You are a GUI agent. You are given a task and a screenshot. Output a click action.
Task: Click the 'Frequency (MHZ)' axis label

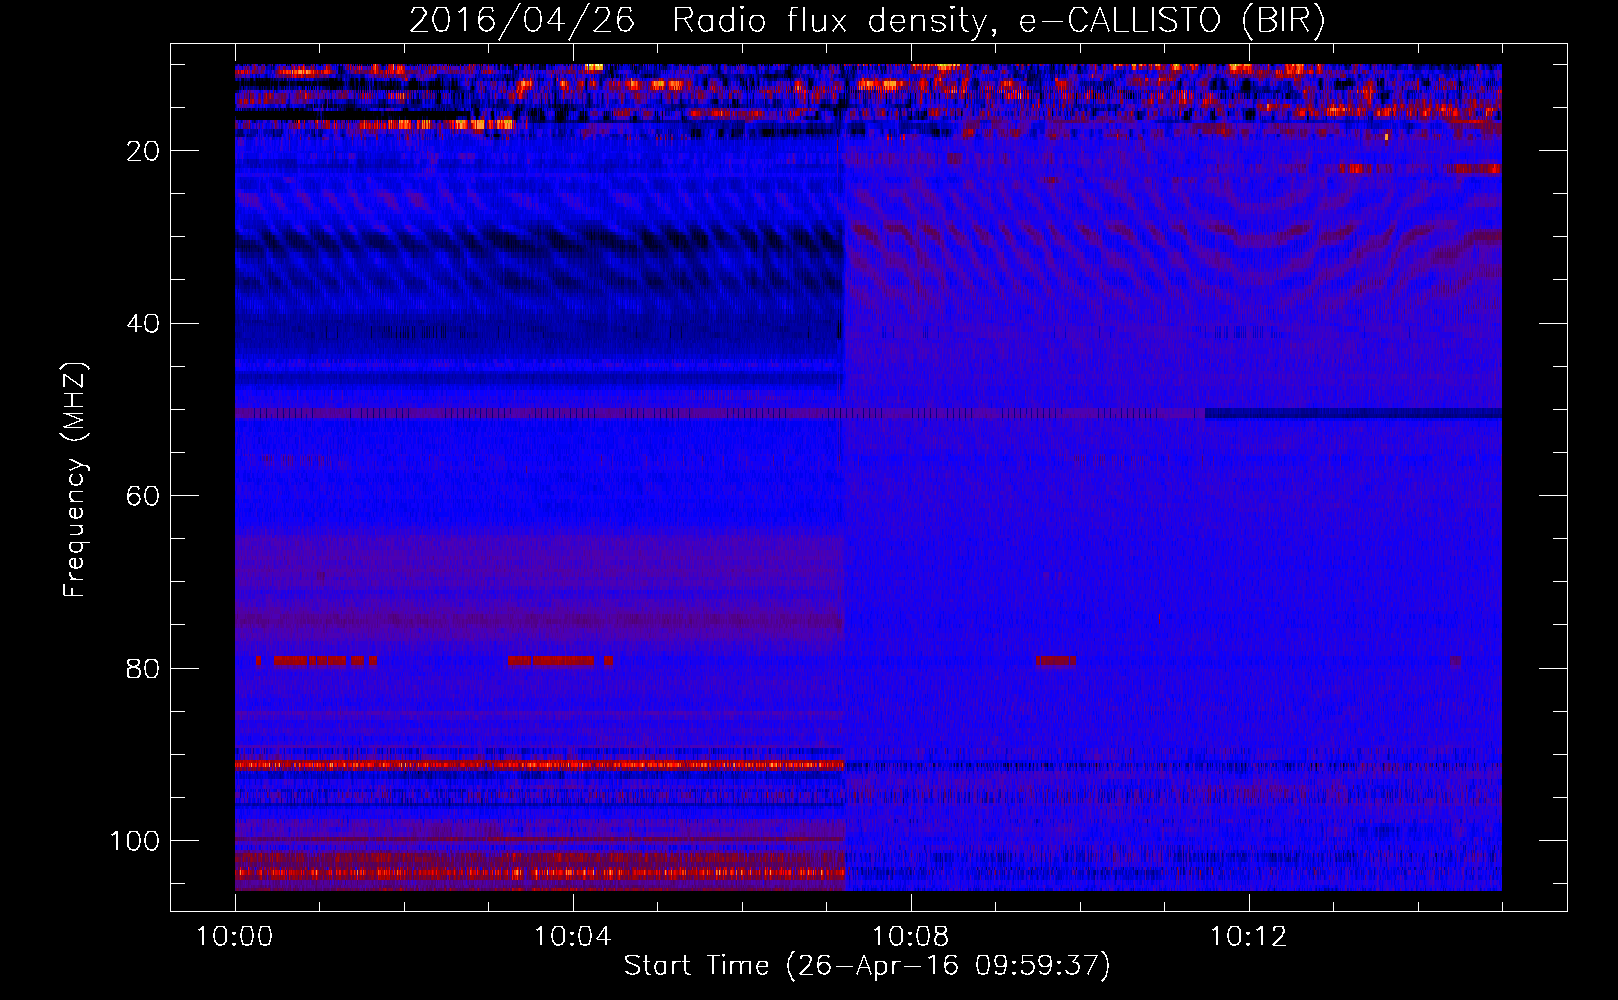[x=75, y=480]
